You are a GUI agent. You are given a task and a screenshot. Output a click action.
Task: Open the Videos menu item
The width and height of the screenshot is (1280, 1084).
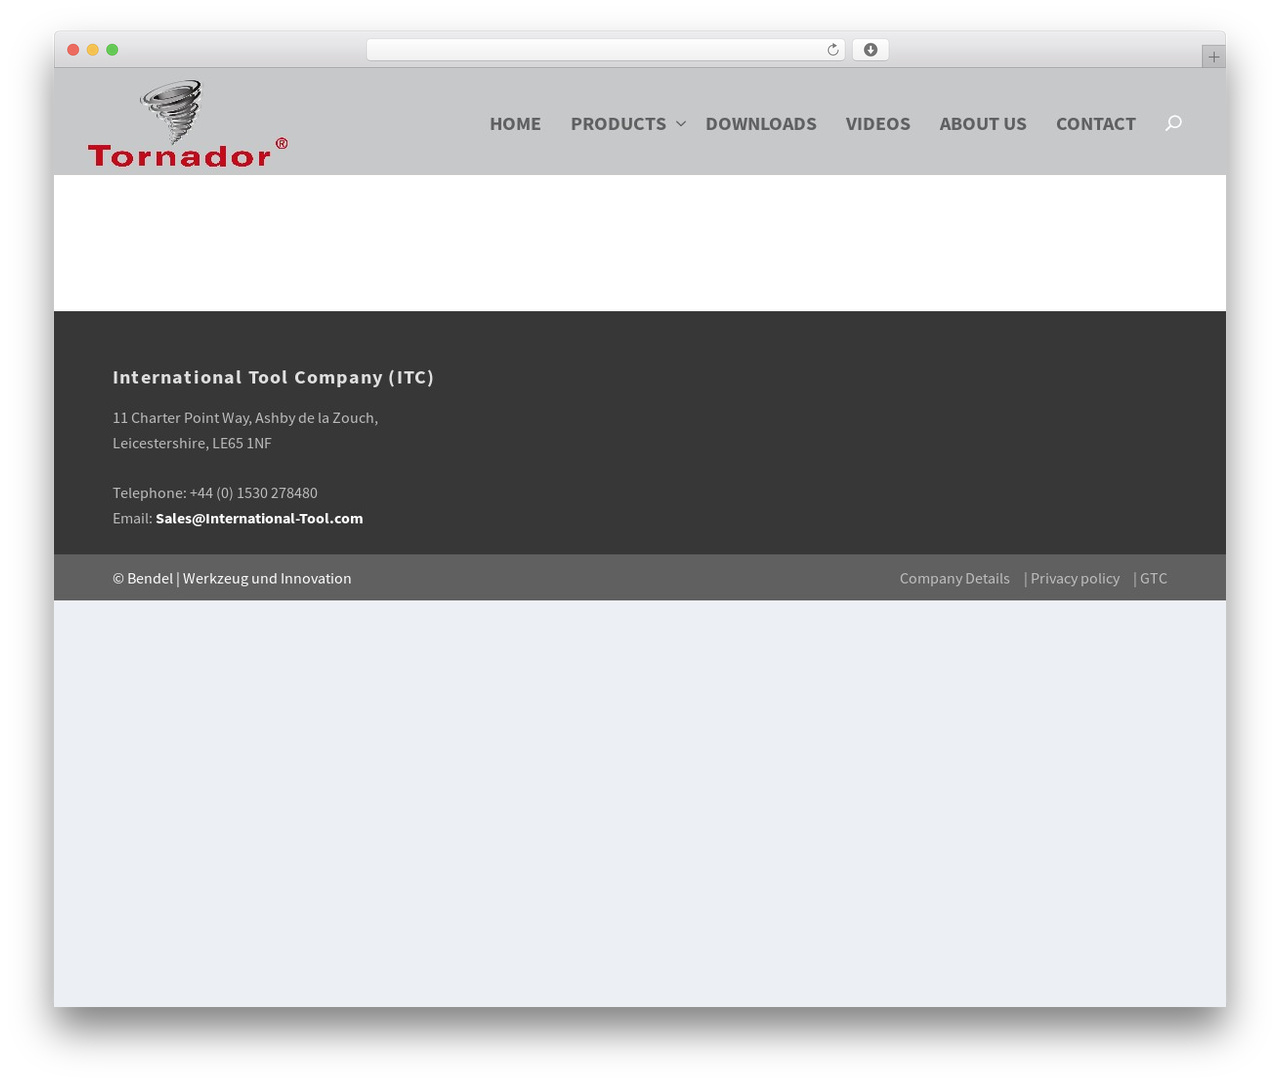click(x=878, y=123)
